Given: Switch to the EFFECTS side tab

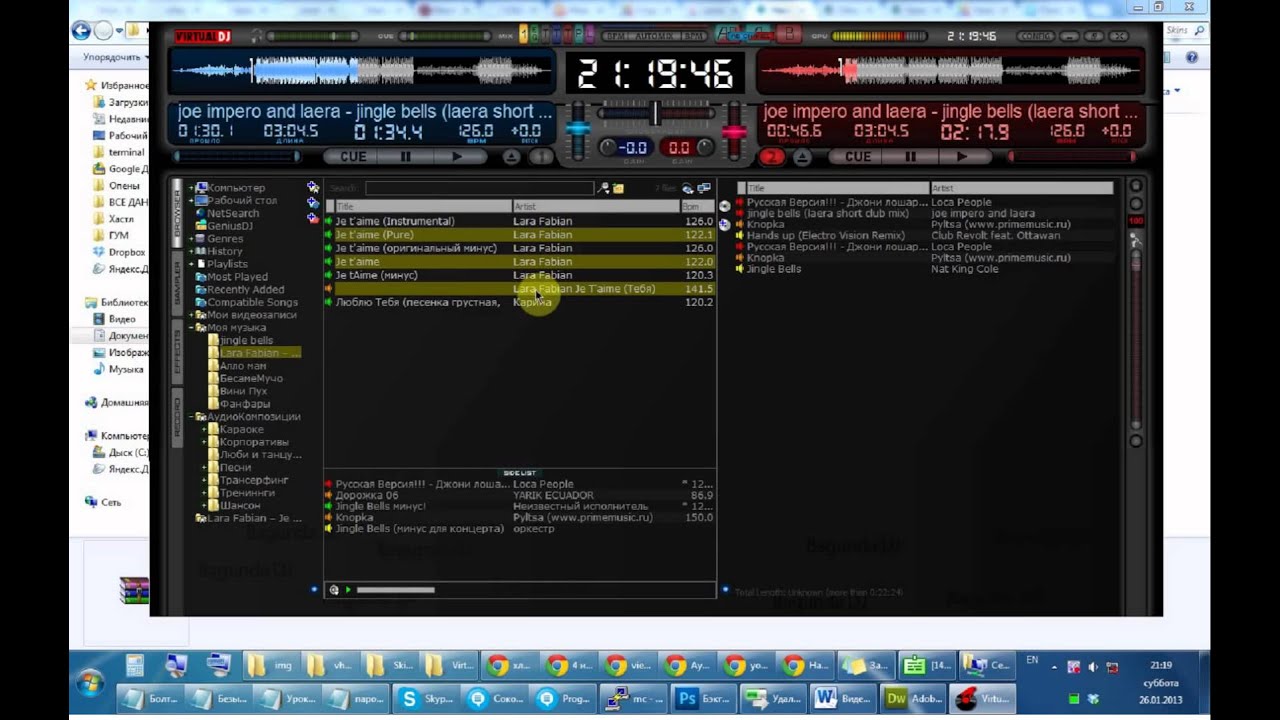Looking at the screenshot, I should [178, 352].
